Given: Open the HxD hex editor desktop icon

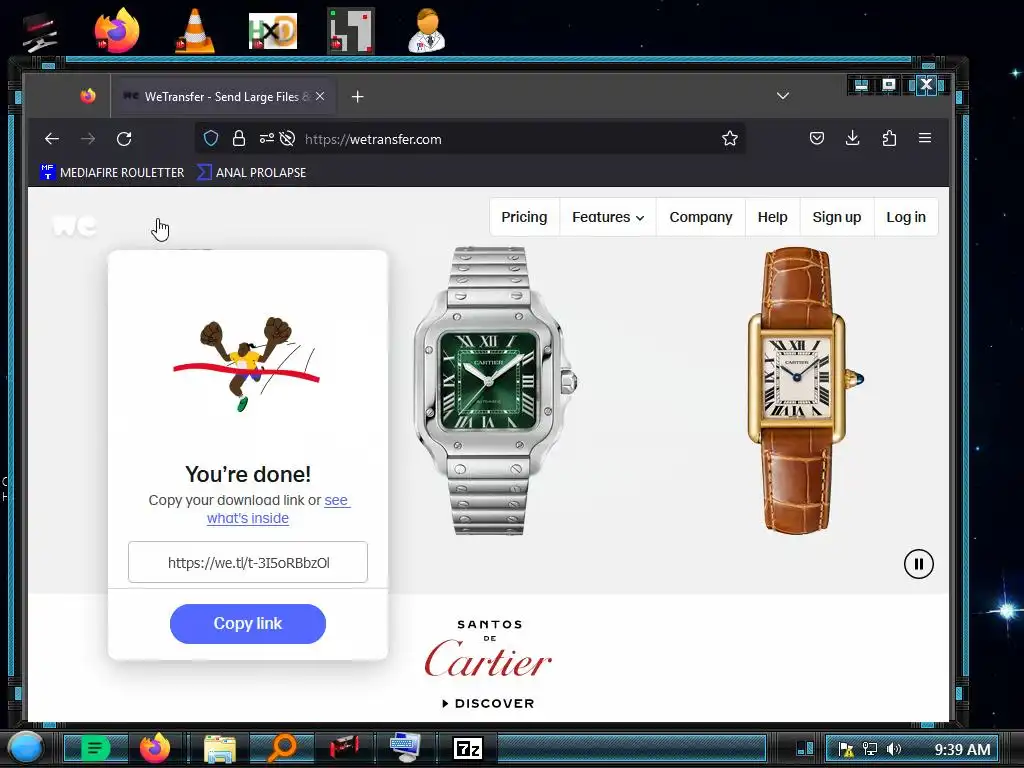Looking at the screenshot, I should pos(272,31).
